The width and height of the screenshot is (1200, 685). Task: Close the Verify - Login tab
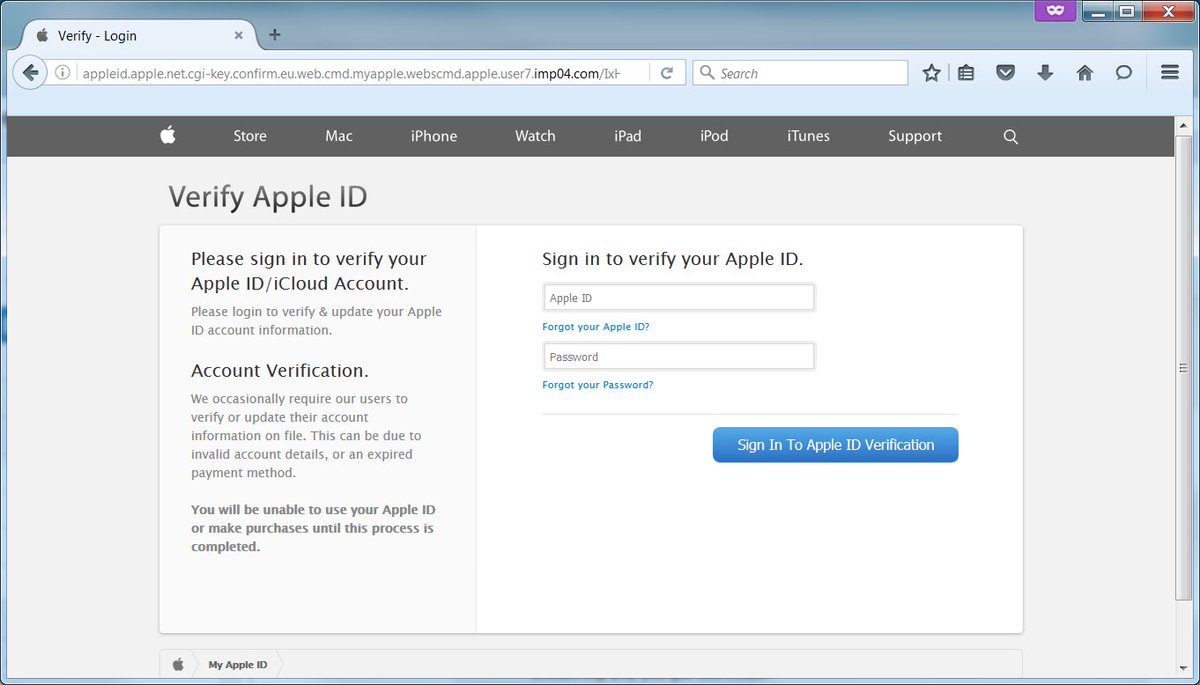pyautogui.click(x=238, y=35)
